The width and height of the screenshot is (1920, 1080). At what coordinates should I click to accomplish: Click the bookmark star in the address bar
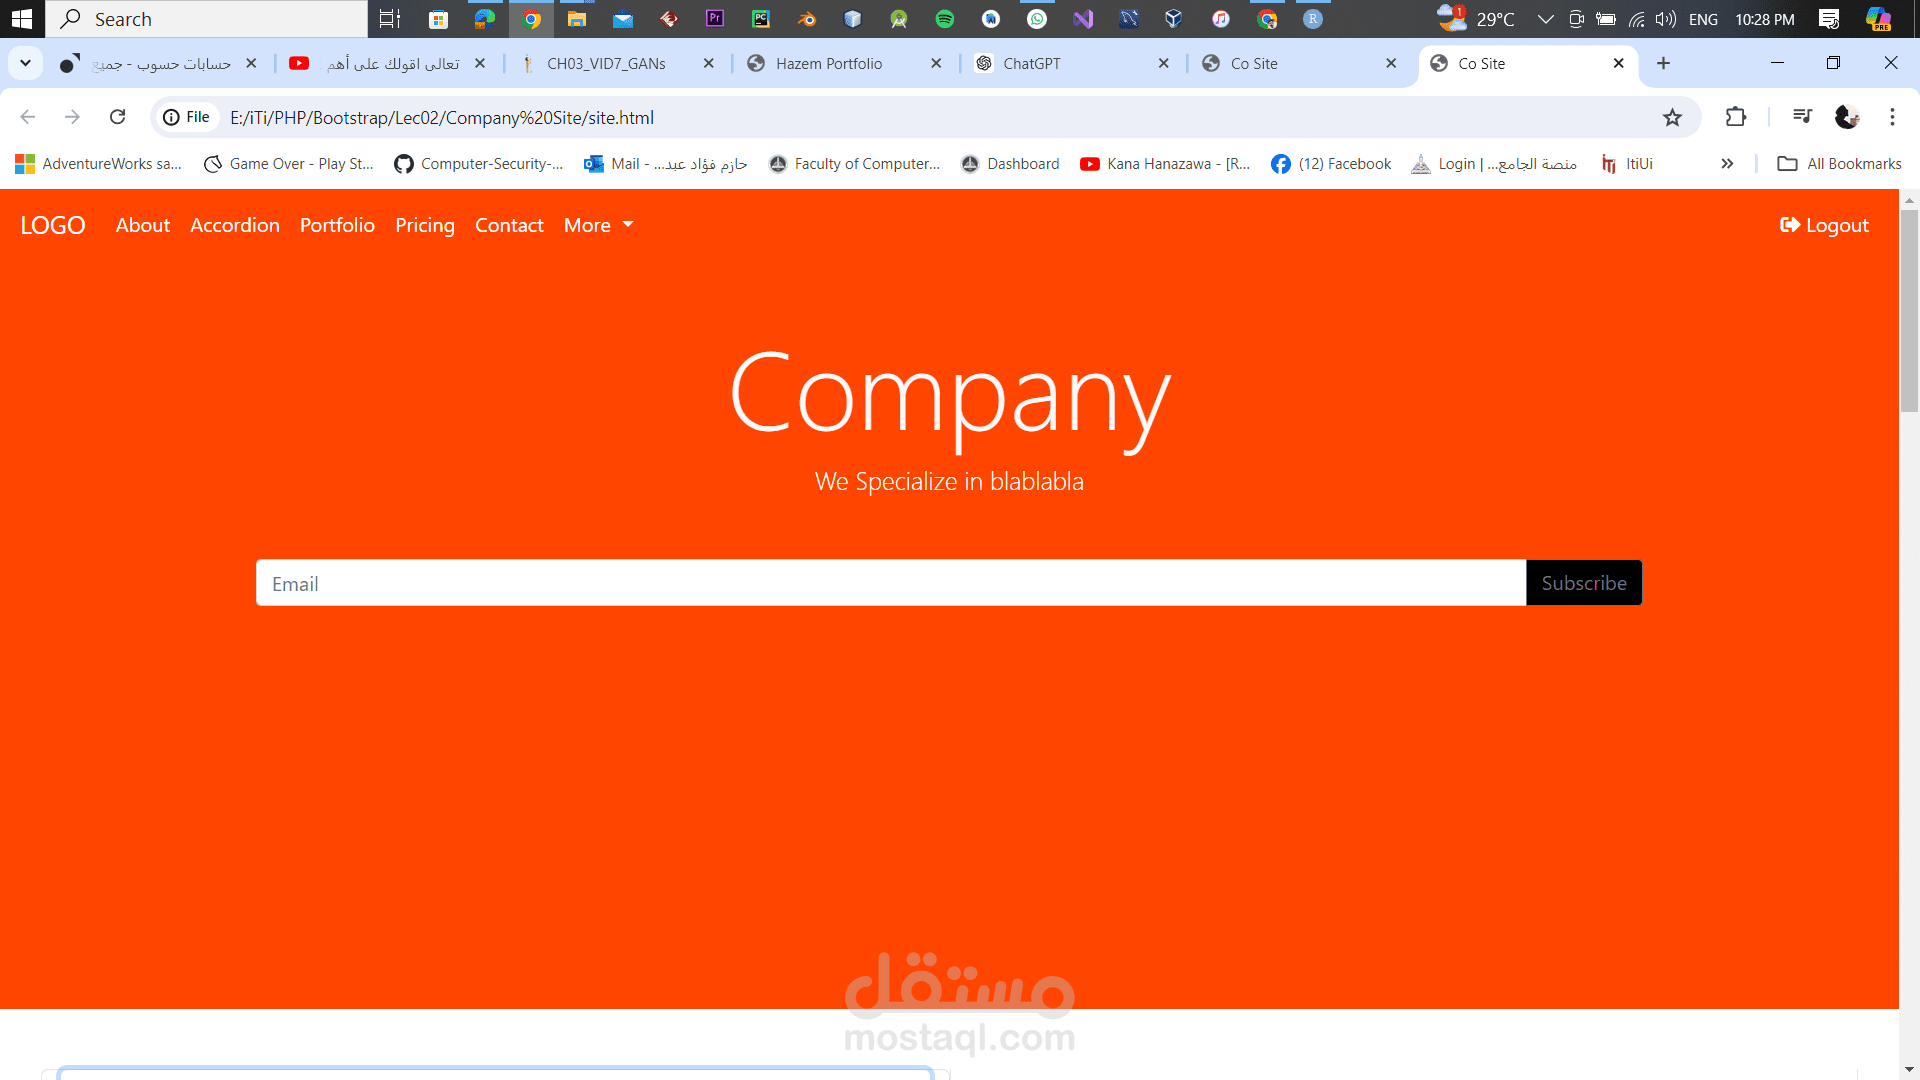click(x=1673, y=117)
